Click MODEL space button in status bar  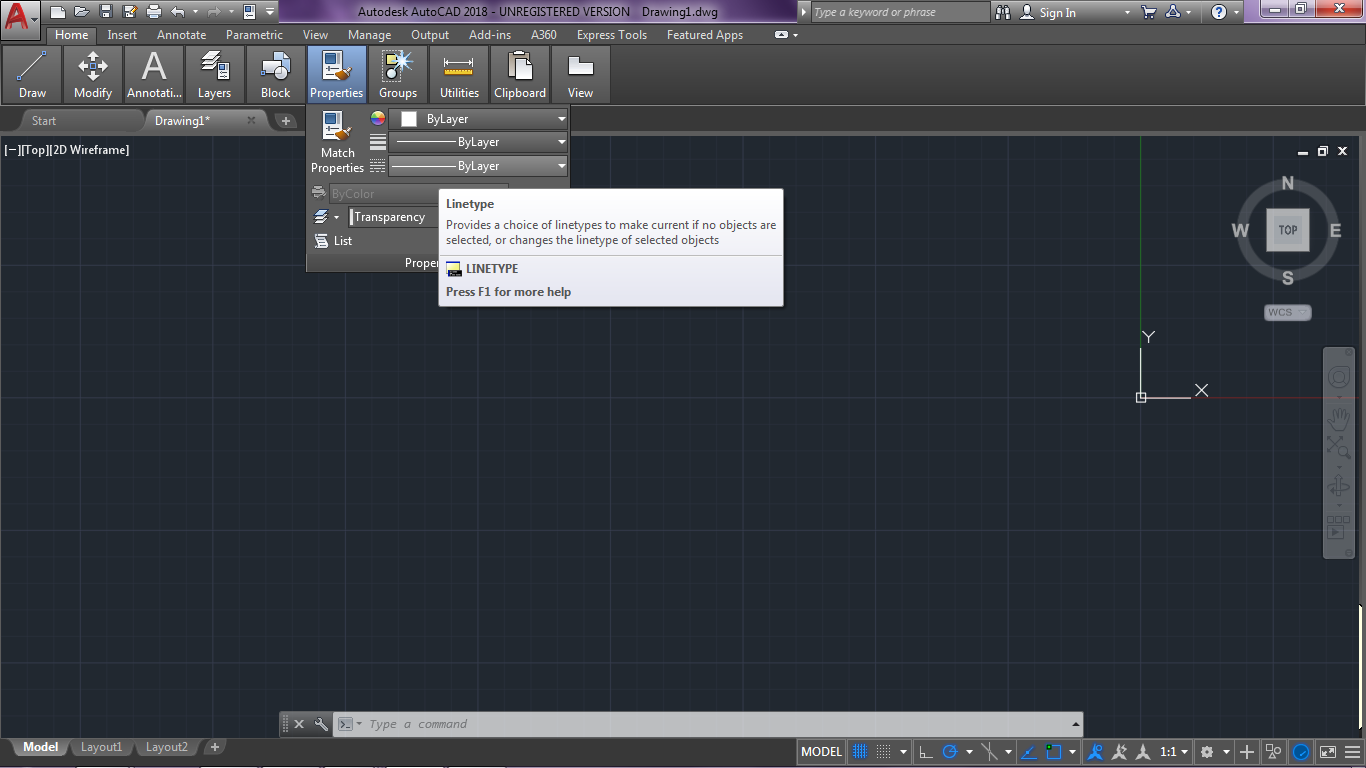pyautogui.click(x=821, y=752)
